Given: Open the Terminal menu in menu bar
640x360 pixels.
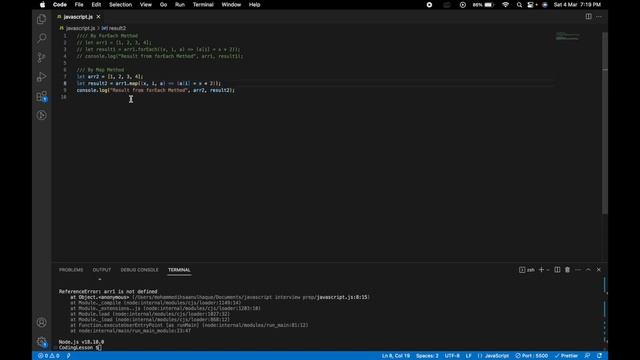Looking at the screenshot, I should tap(203, 5).
